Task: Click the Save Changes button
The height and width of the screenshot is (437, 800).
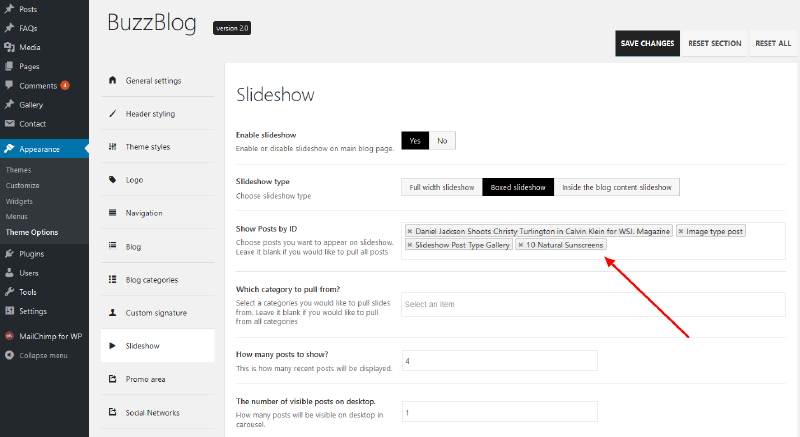Action: pyautogui.click(x=647, y=44)
